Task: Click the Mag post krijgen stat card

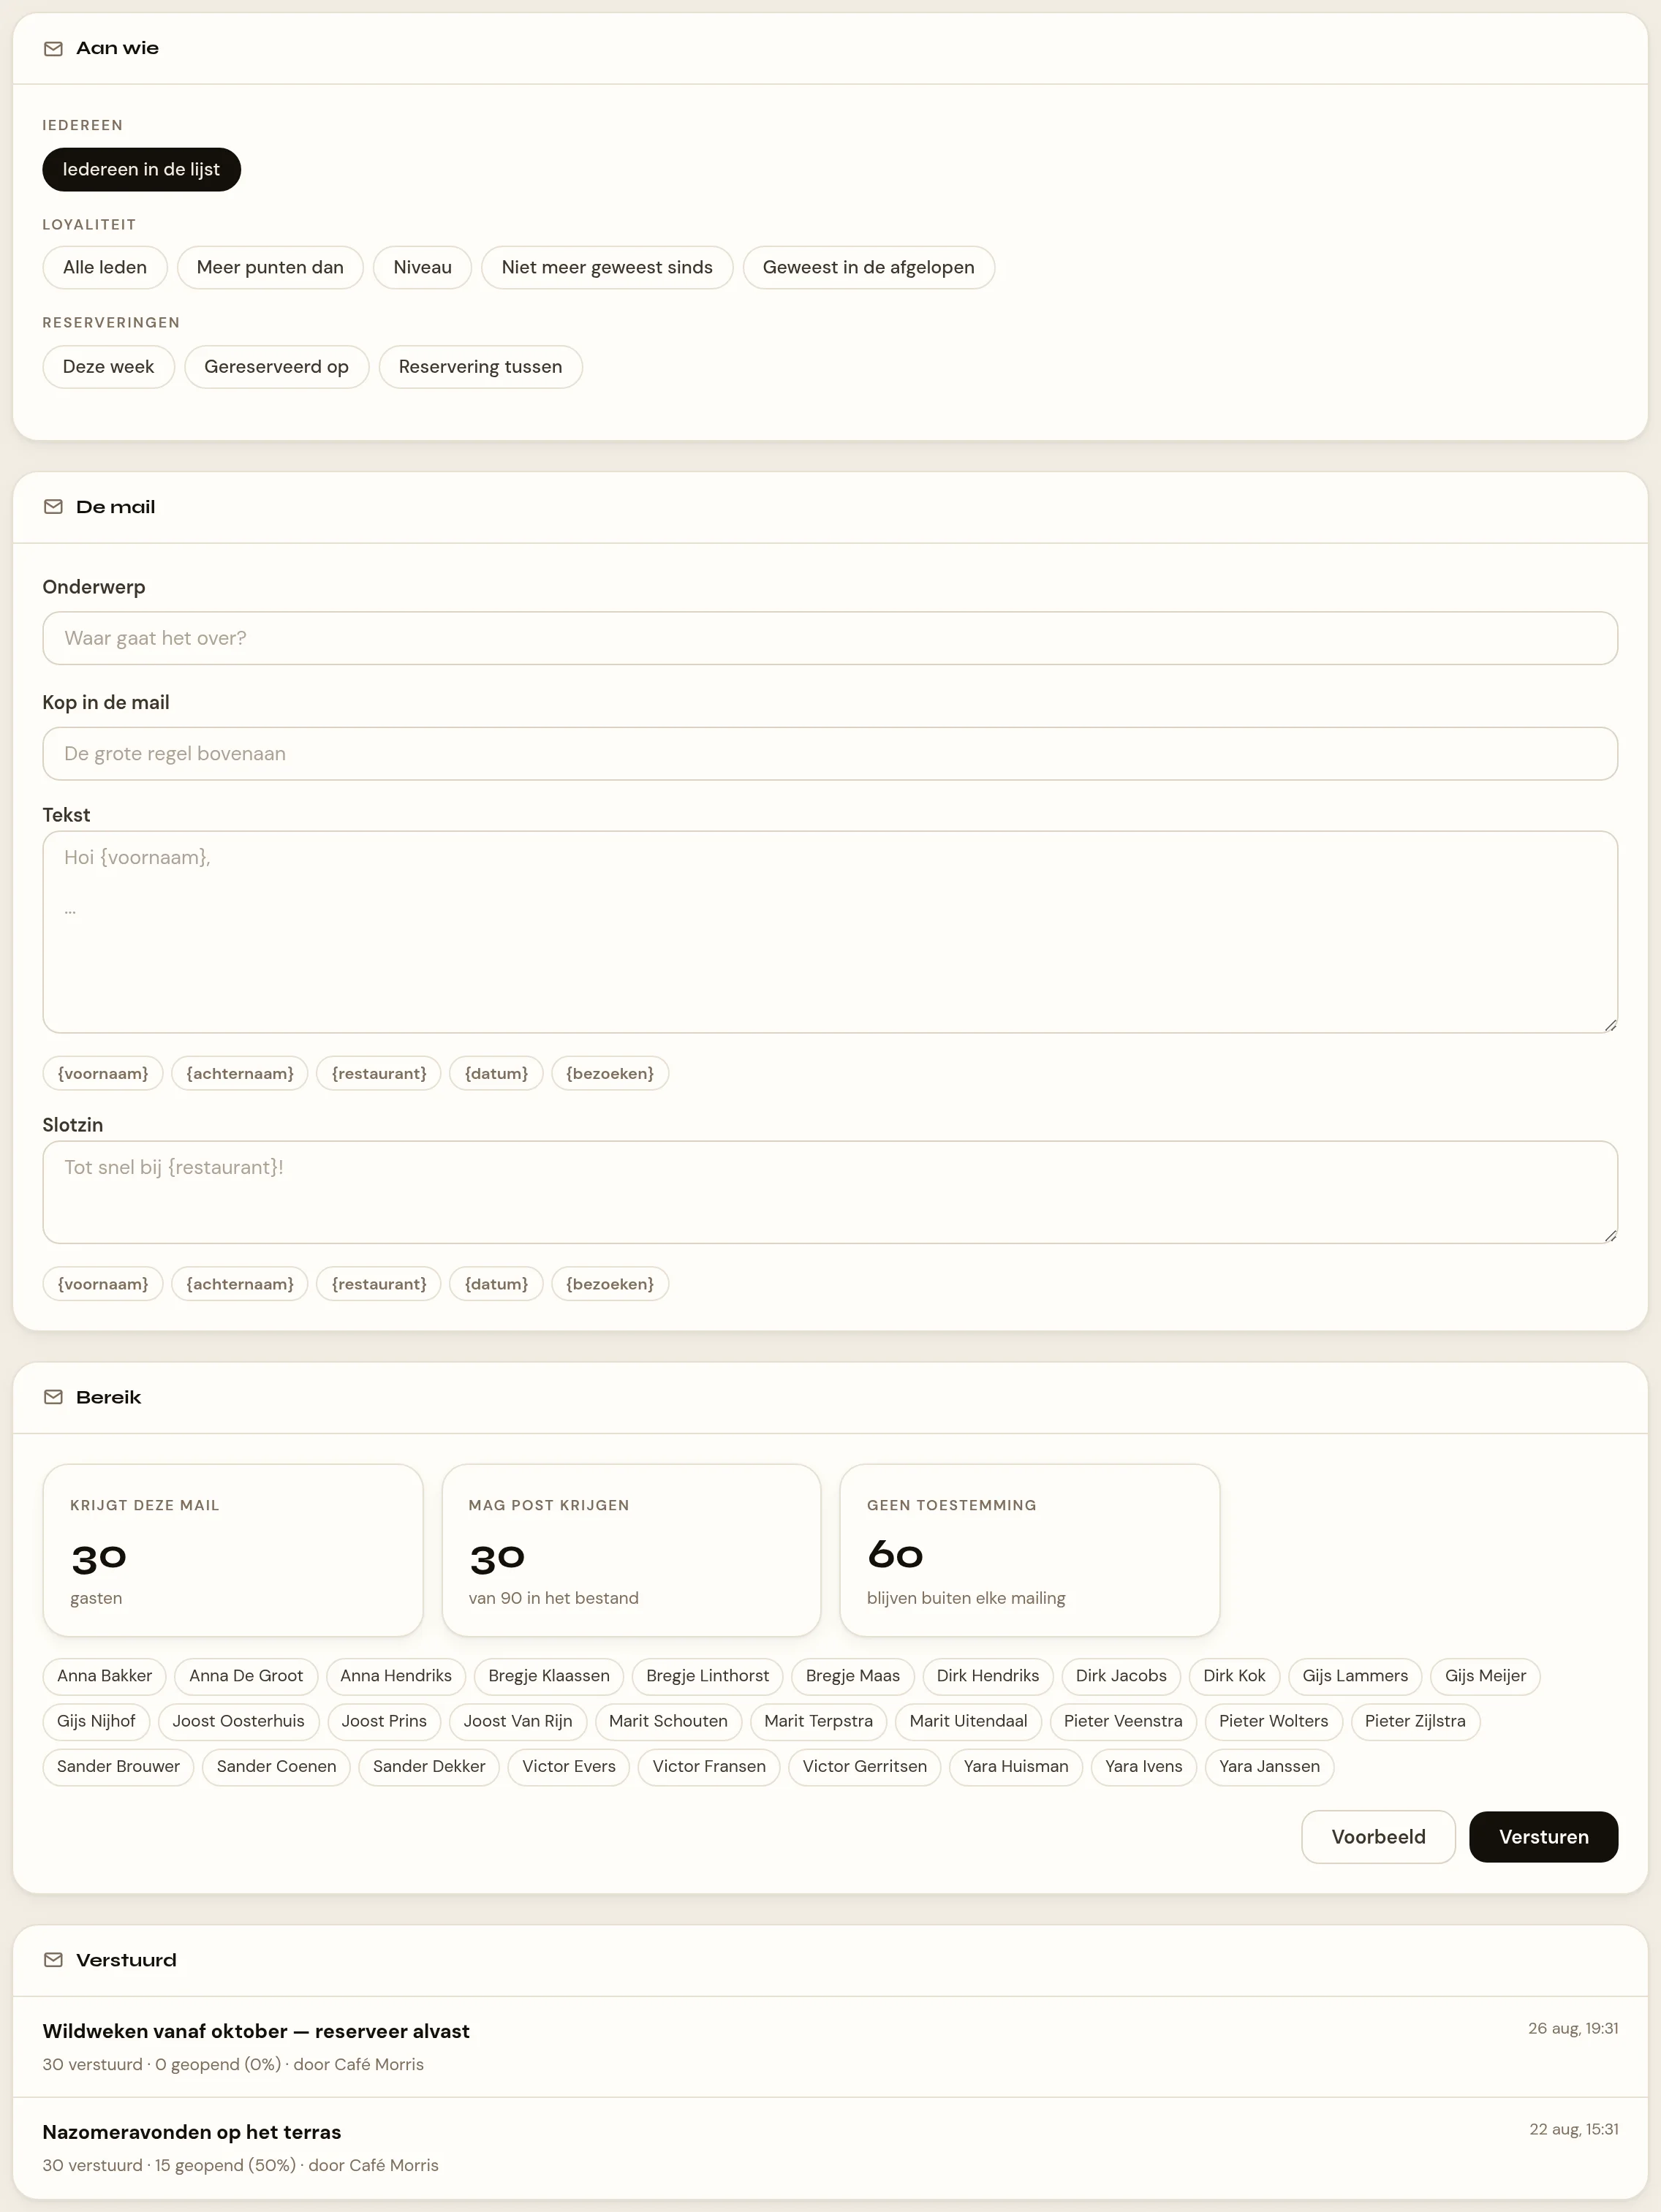Action: [631, 1550]
